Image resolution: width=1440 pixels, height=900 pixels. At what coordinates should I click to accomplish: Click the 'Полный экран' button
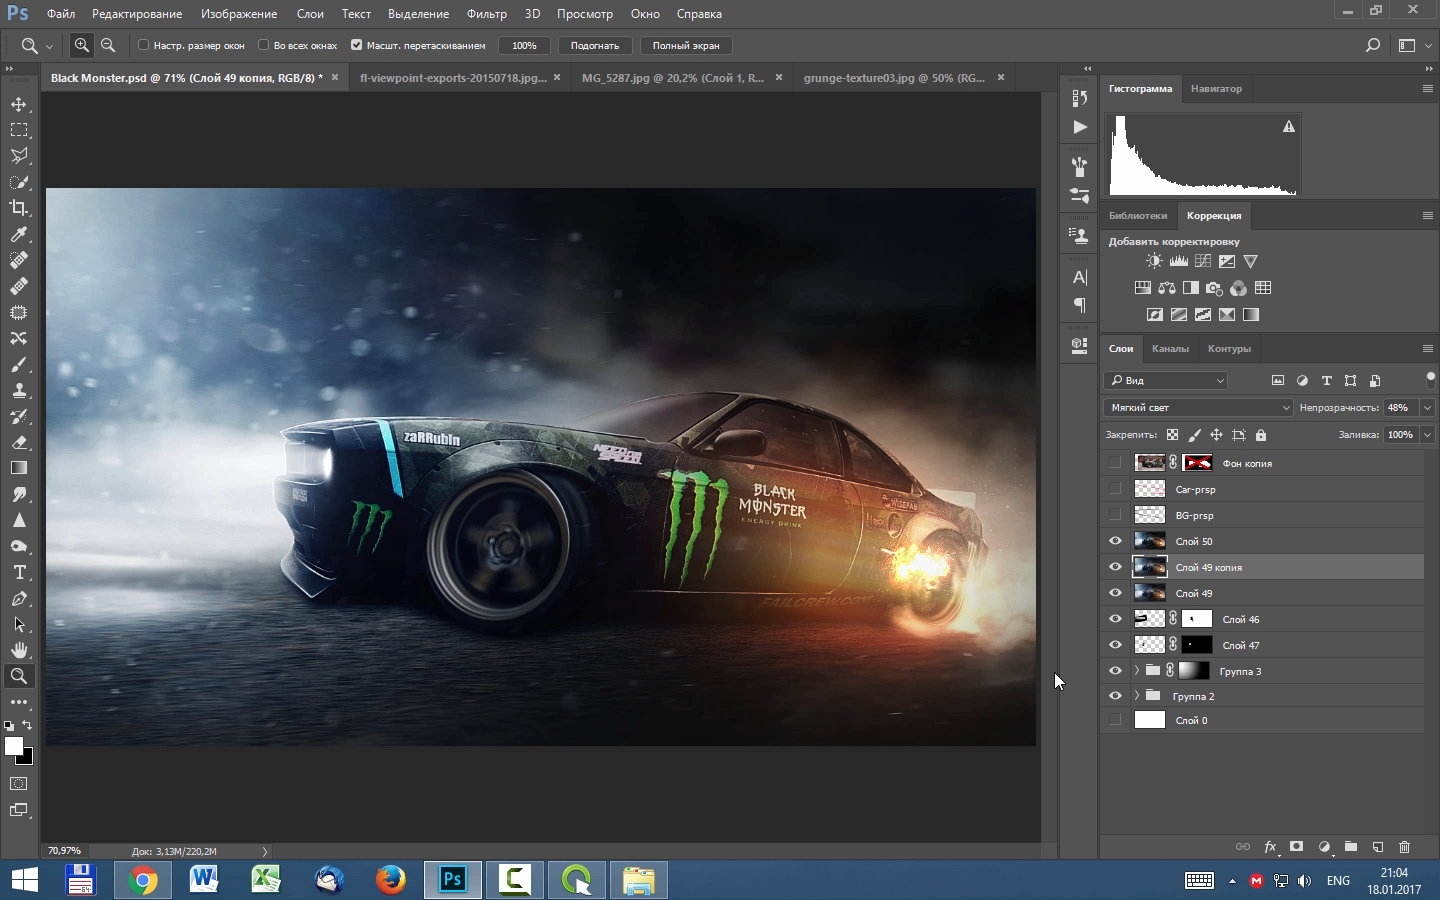click(686, 46)
